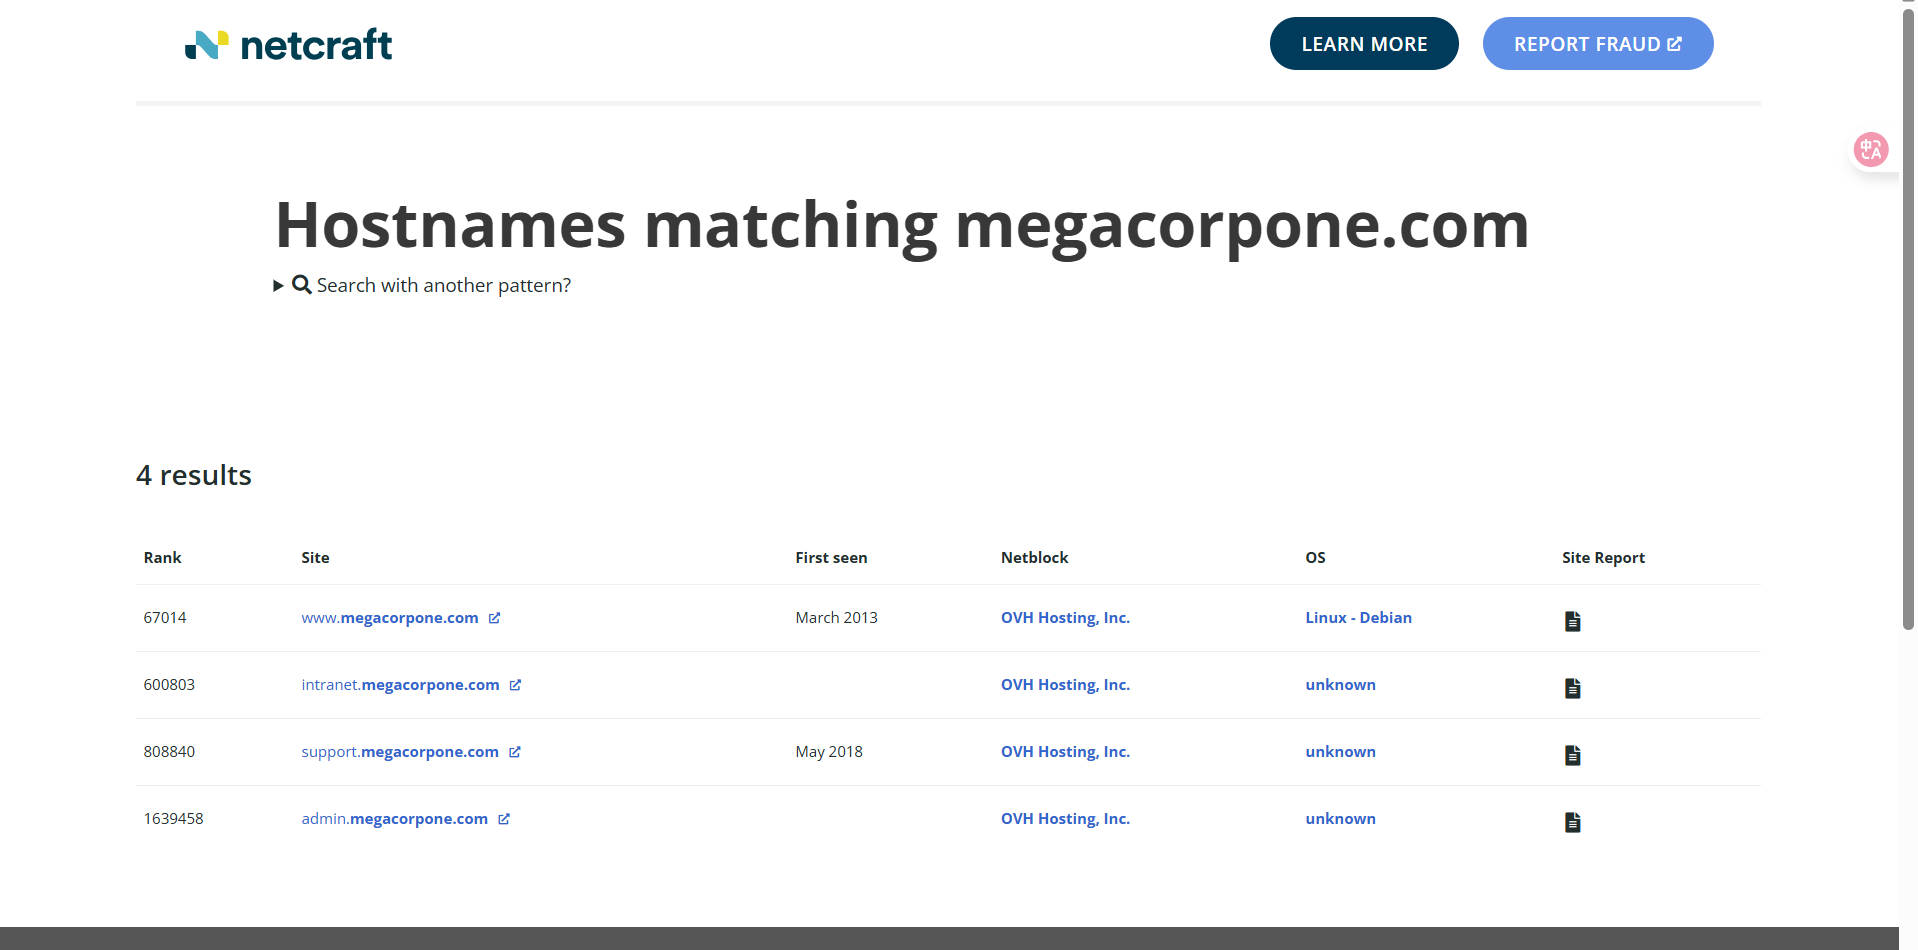Click external link icon beside admin.megacorpone.com
The image size is (1918, 950).
(504, 819)
